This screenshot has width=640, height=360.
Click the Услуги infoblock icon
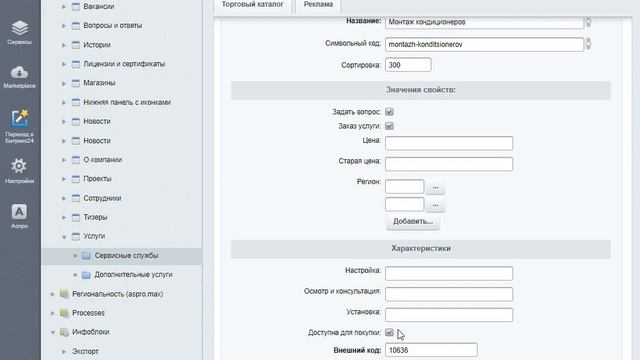click(x=76, y=236)
